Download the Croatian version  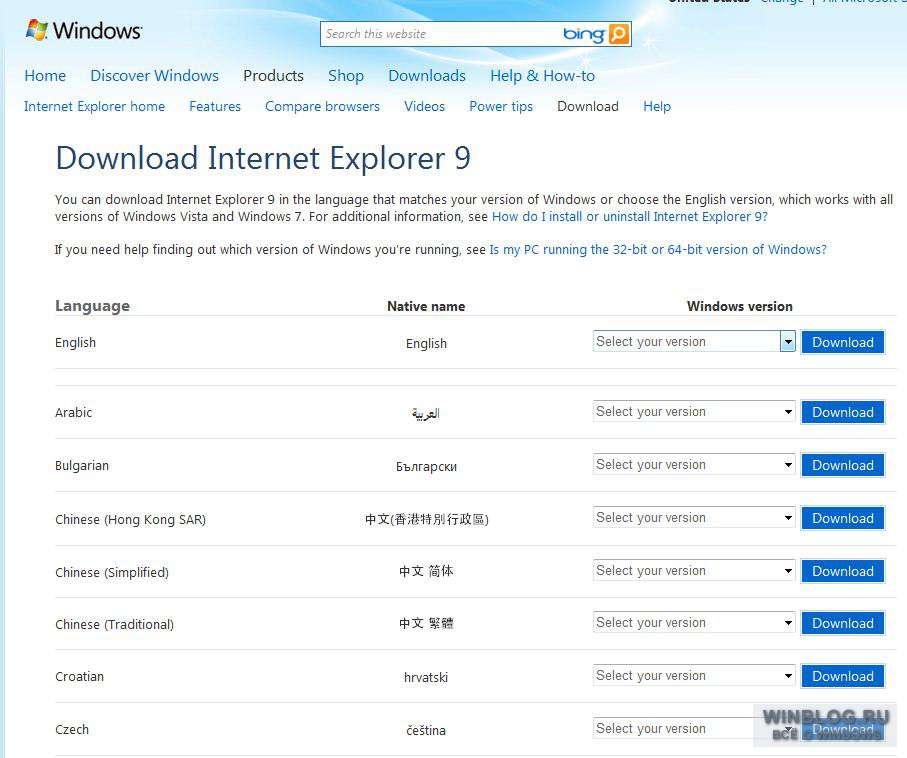[x=843, y=676]
